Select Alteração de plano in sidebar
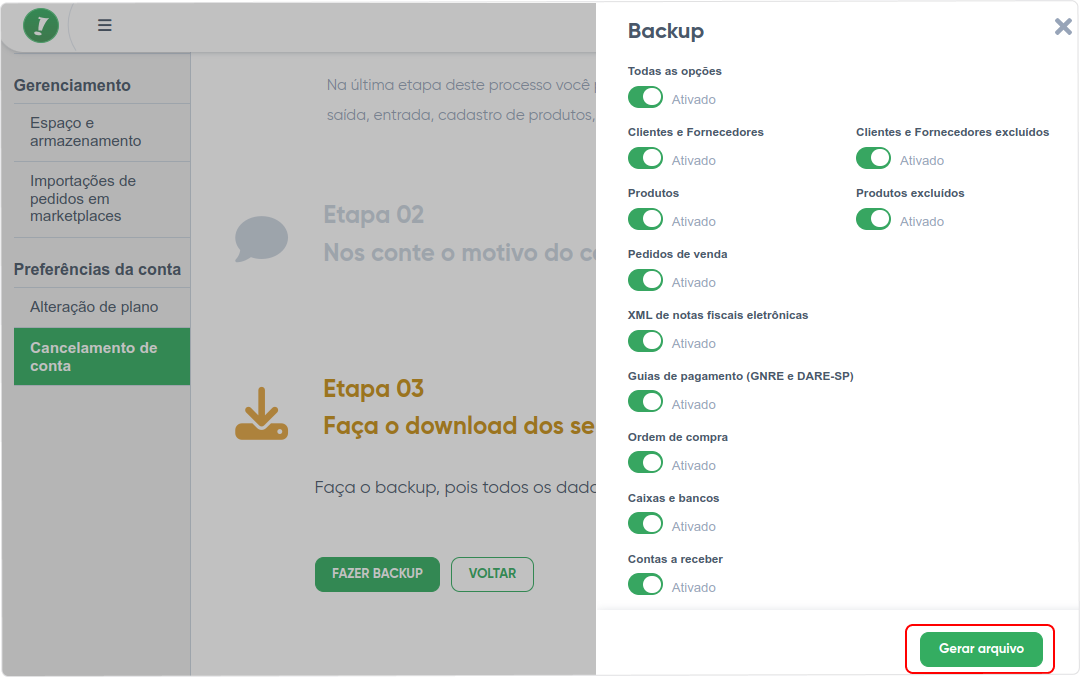 click(102, 307)
